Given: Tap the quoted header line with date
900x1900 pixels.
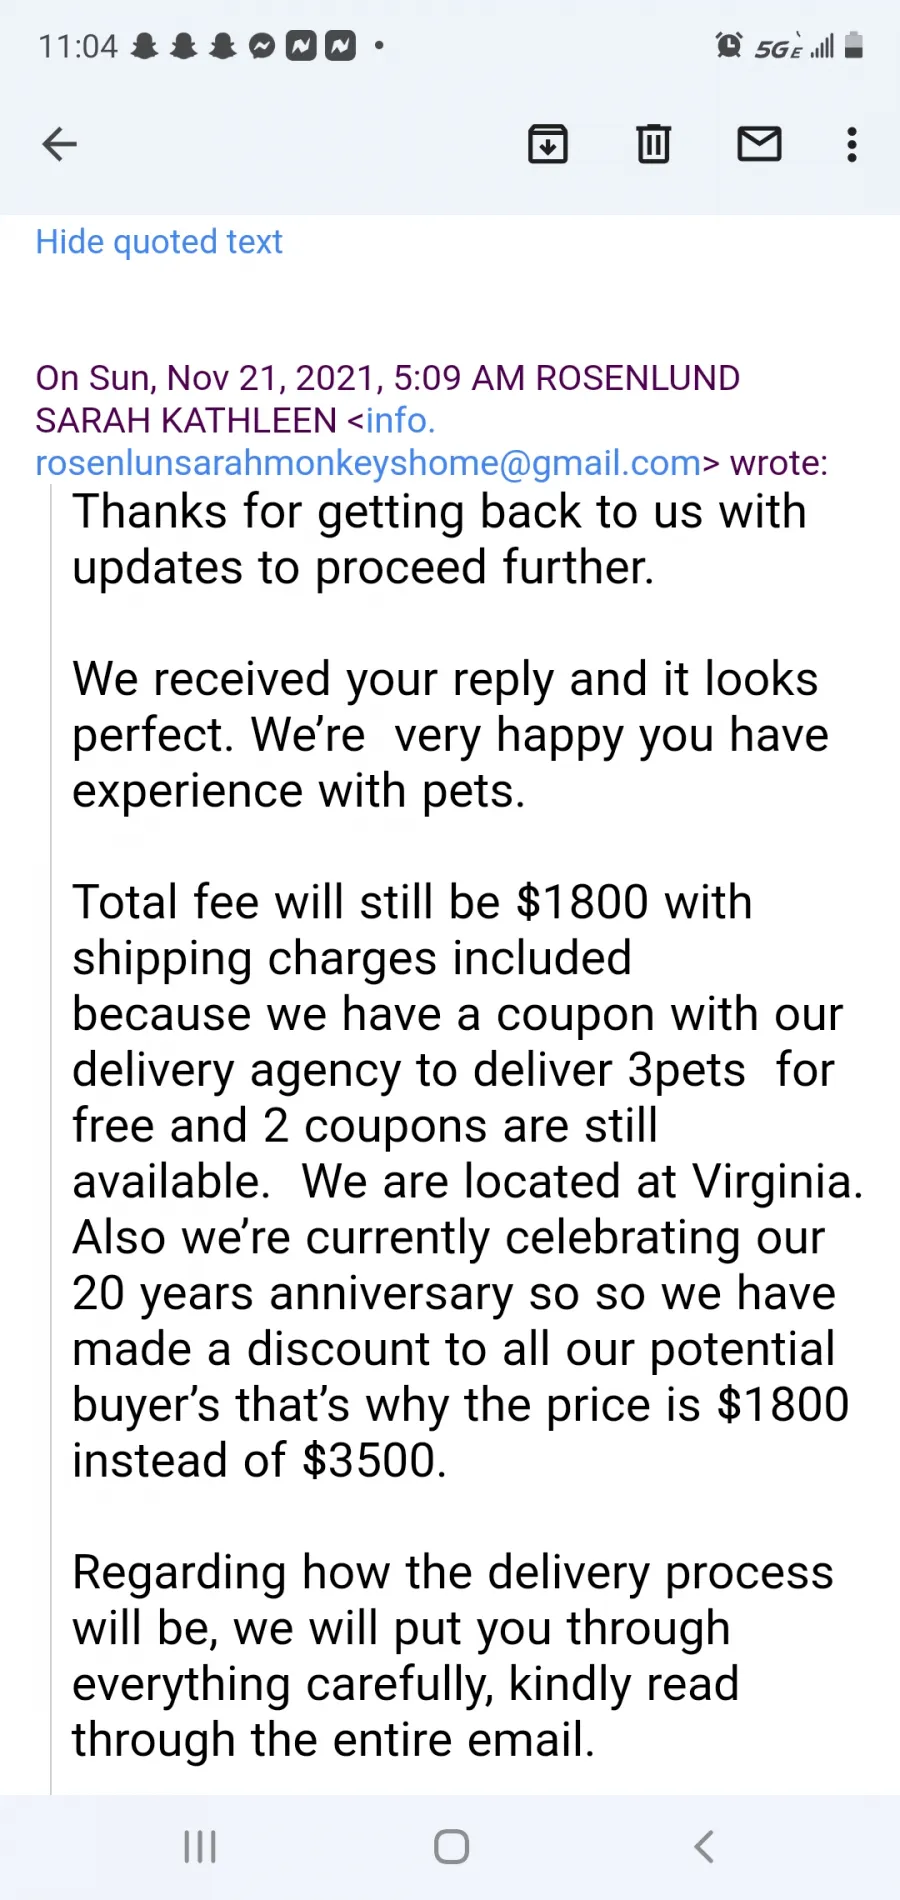Looking at the screenshot, I should pyautogui.click(x=388, y=378).
